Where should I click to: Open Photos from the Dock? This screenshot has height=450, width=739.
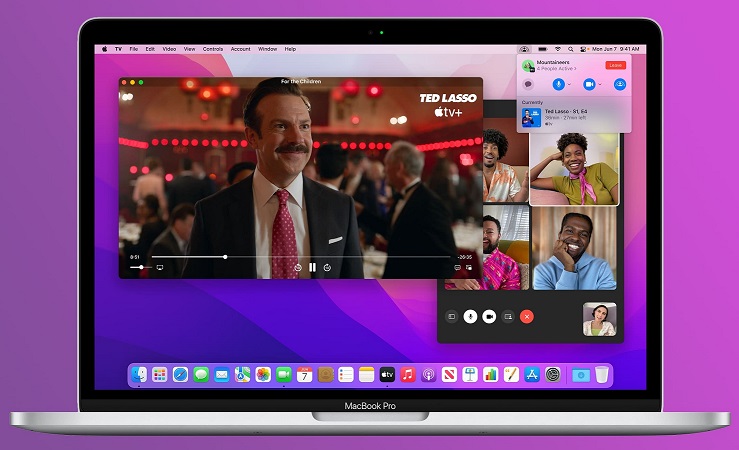[x=263, y=375]
